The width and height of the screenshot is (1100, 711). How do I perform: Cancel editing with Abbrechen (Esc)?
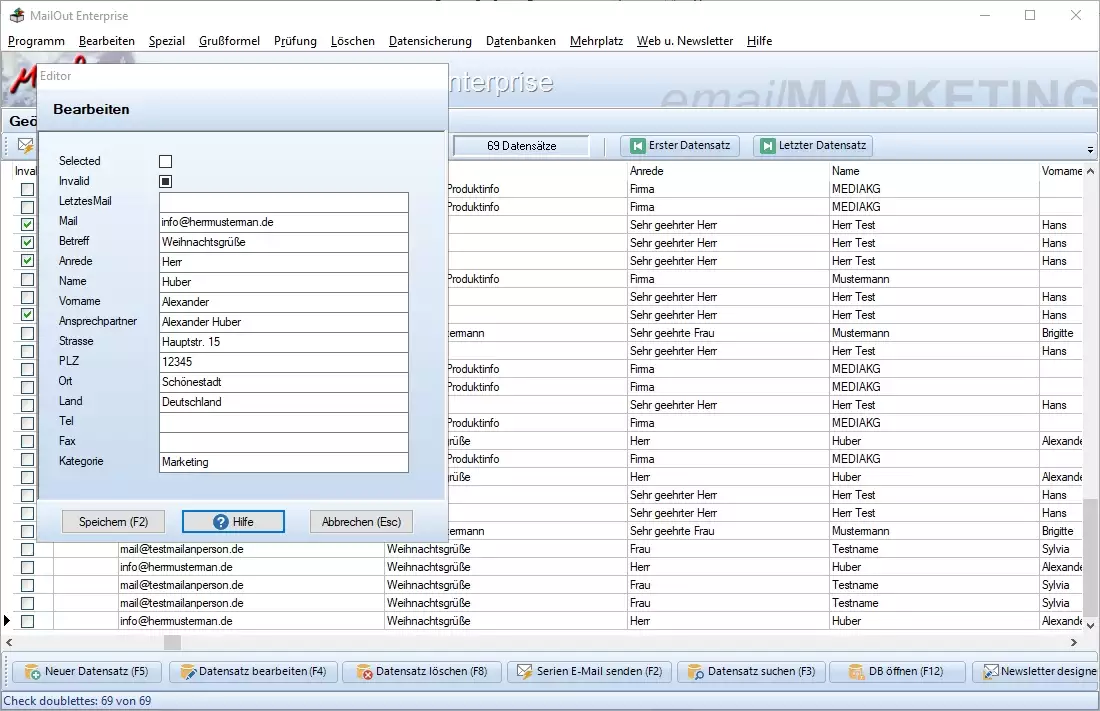click(x=361, y=522)
